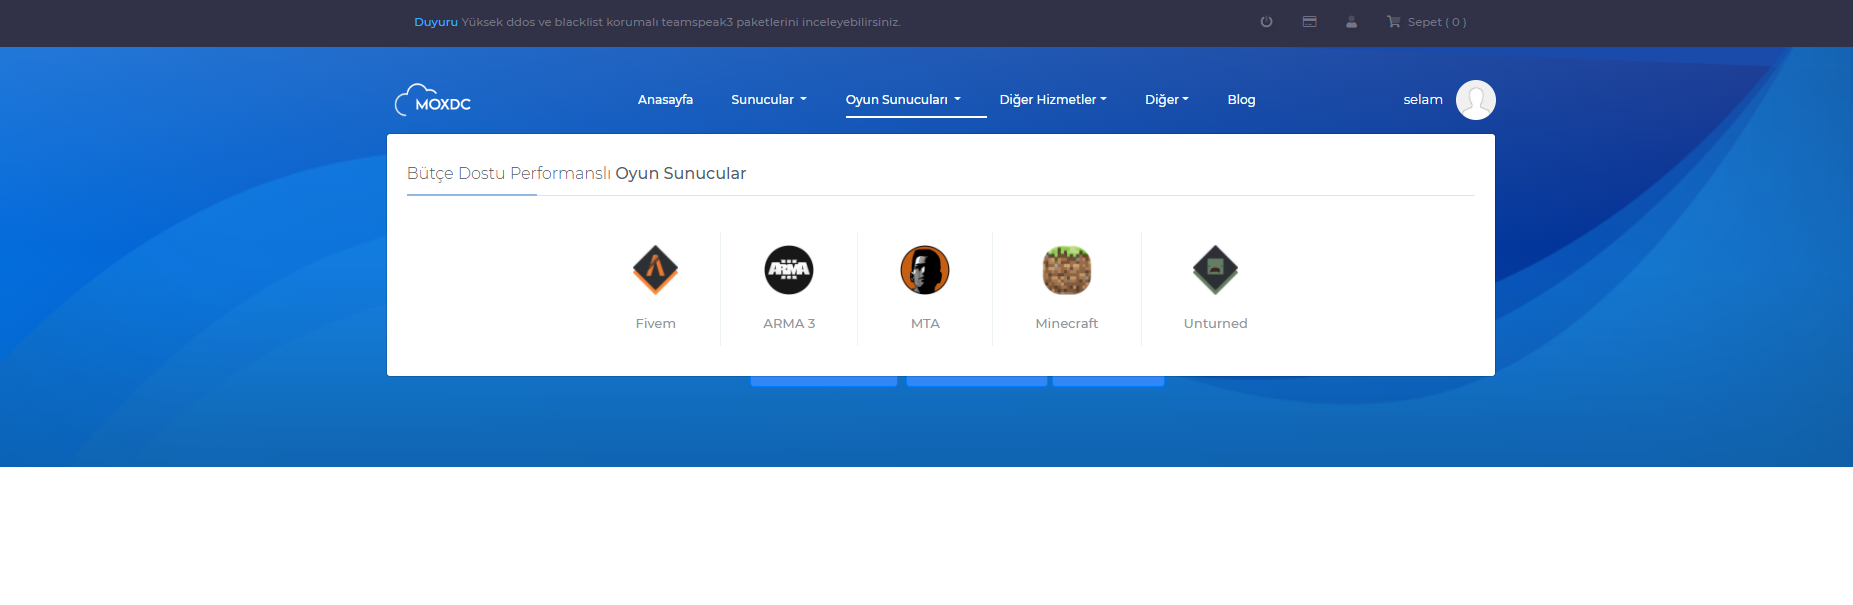Open the credit card payment icon
The height and width of the screenshot is (605, 1853).
(x=1309, y=22)
